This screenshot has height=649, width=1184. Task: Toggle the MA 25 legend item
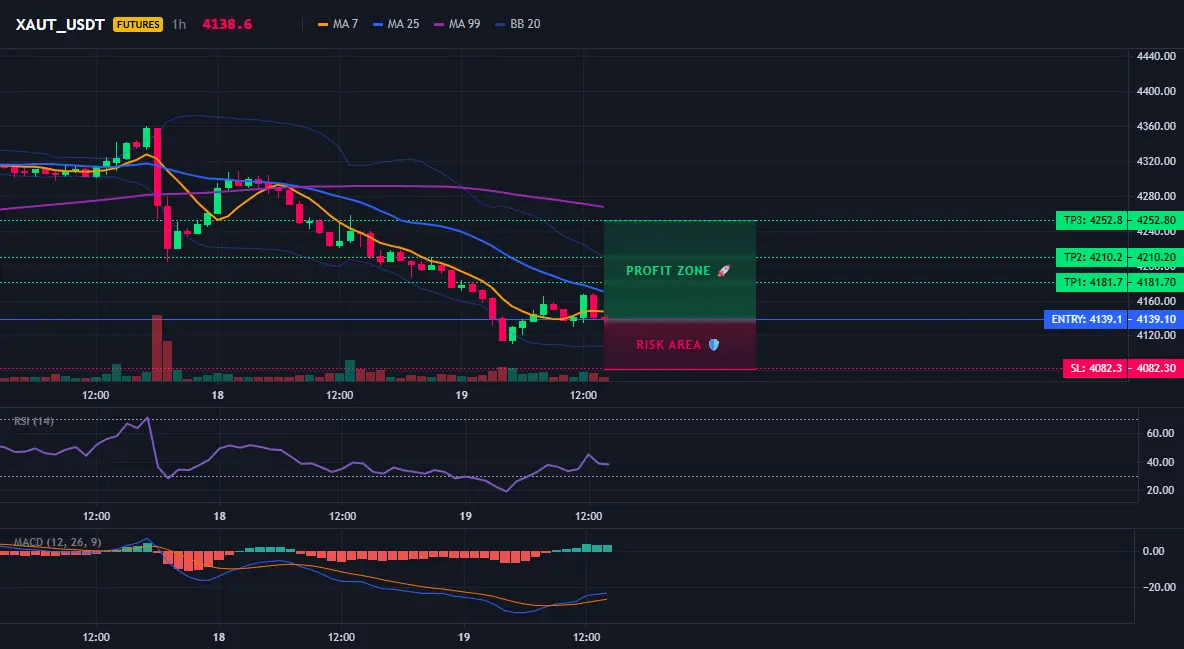pyautogui.click(x=396, y=24)
